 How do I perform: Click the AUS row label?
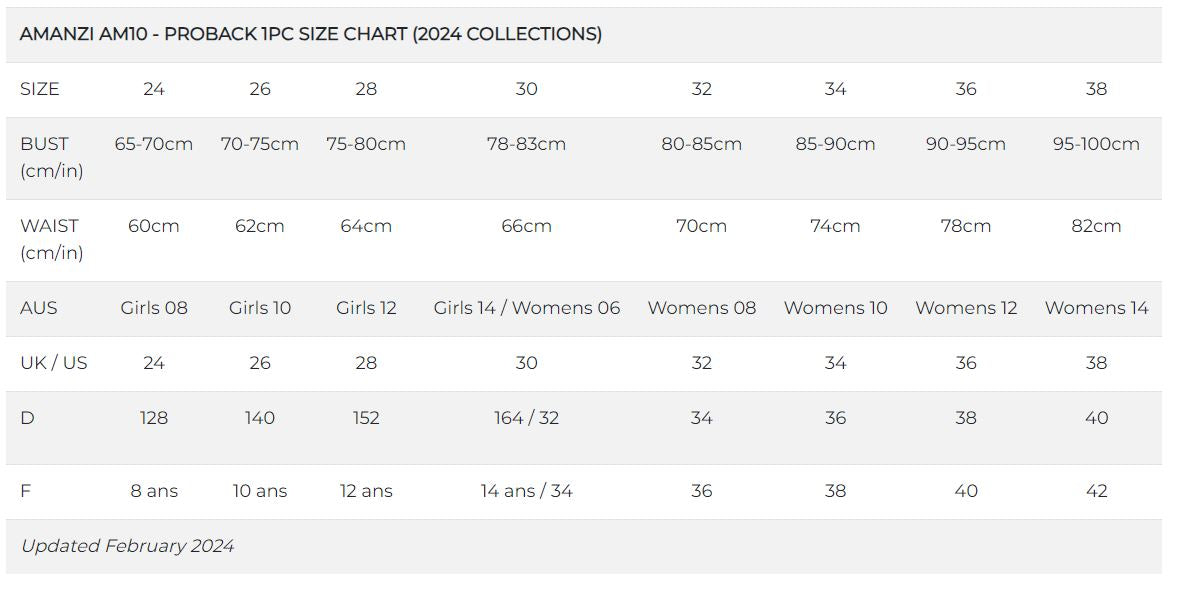pyautogui.click(x=39, y=308)
